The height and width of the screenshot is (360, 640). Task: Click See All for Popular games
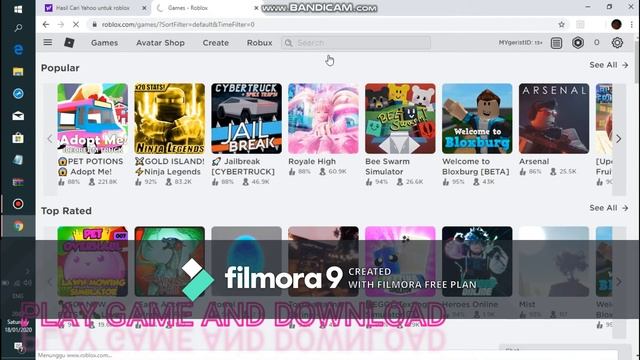click(x=609, y=65)
